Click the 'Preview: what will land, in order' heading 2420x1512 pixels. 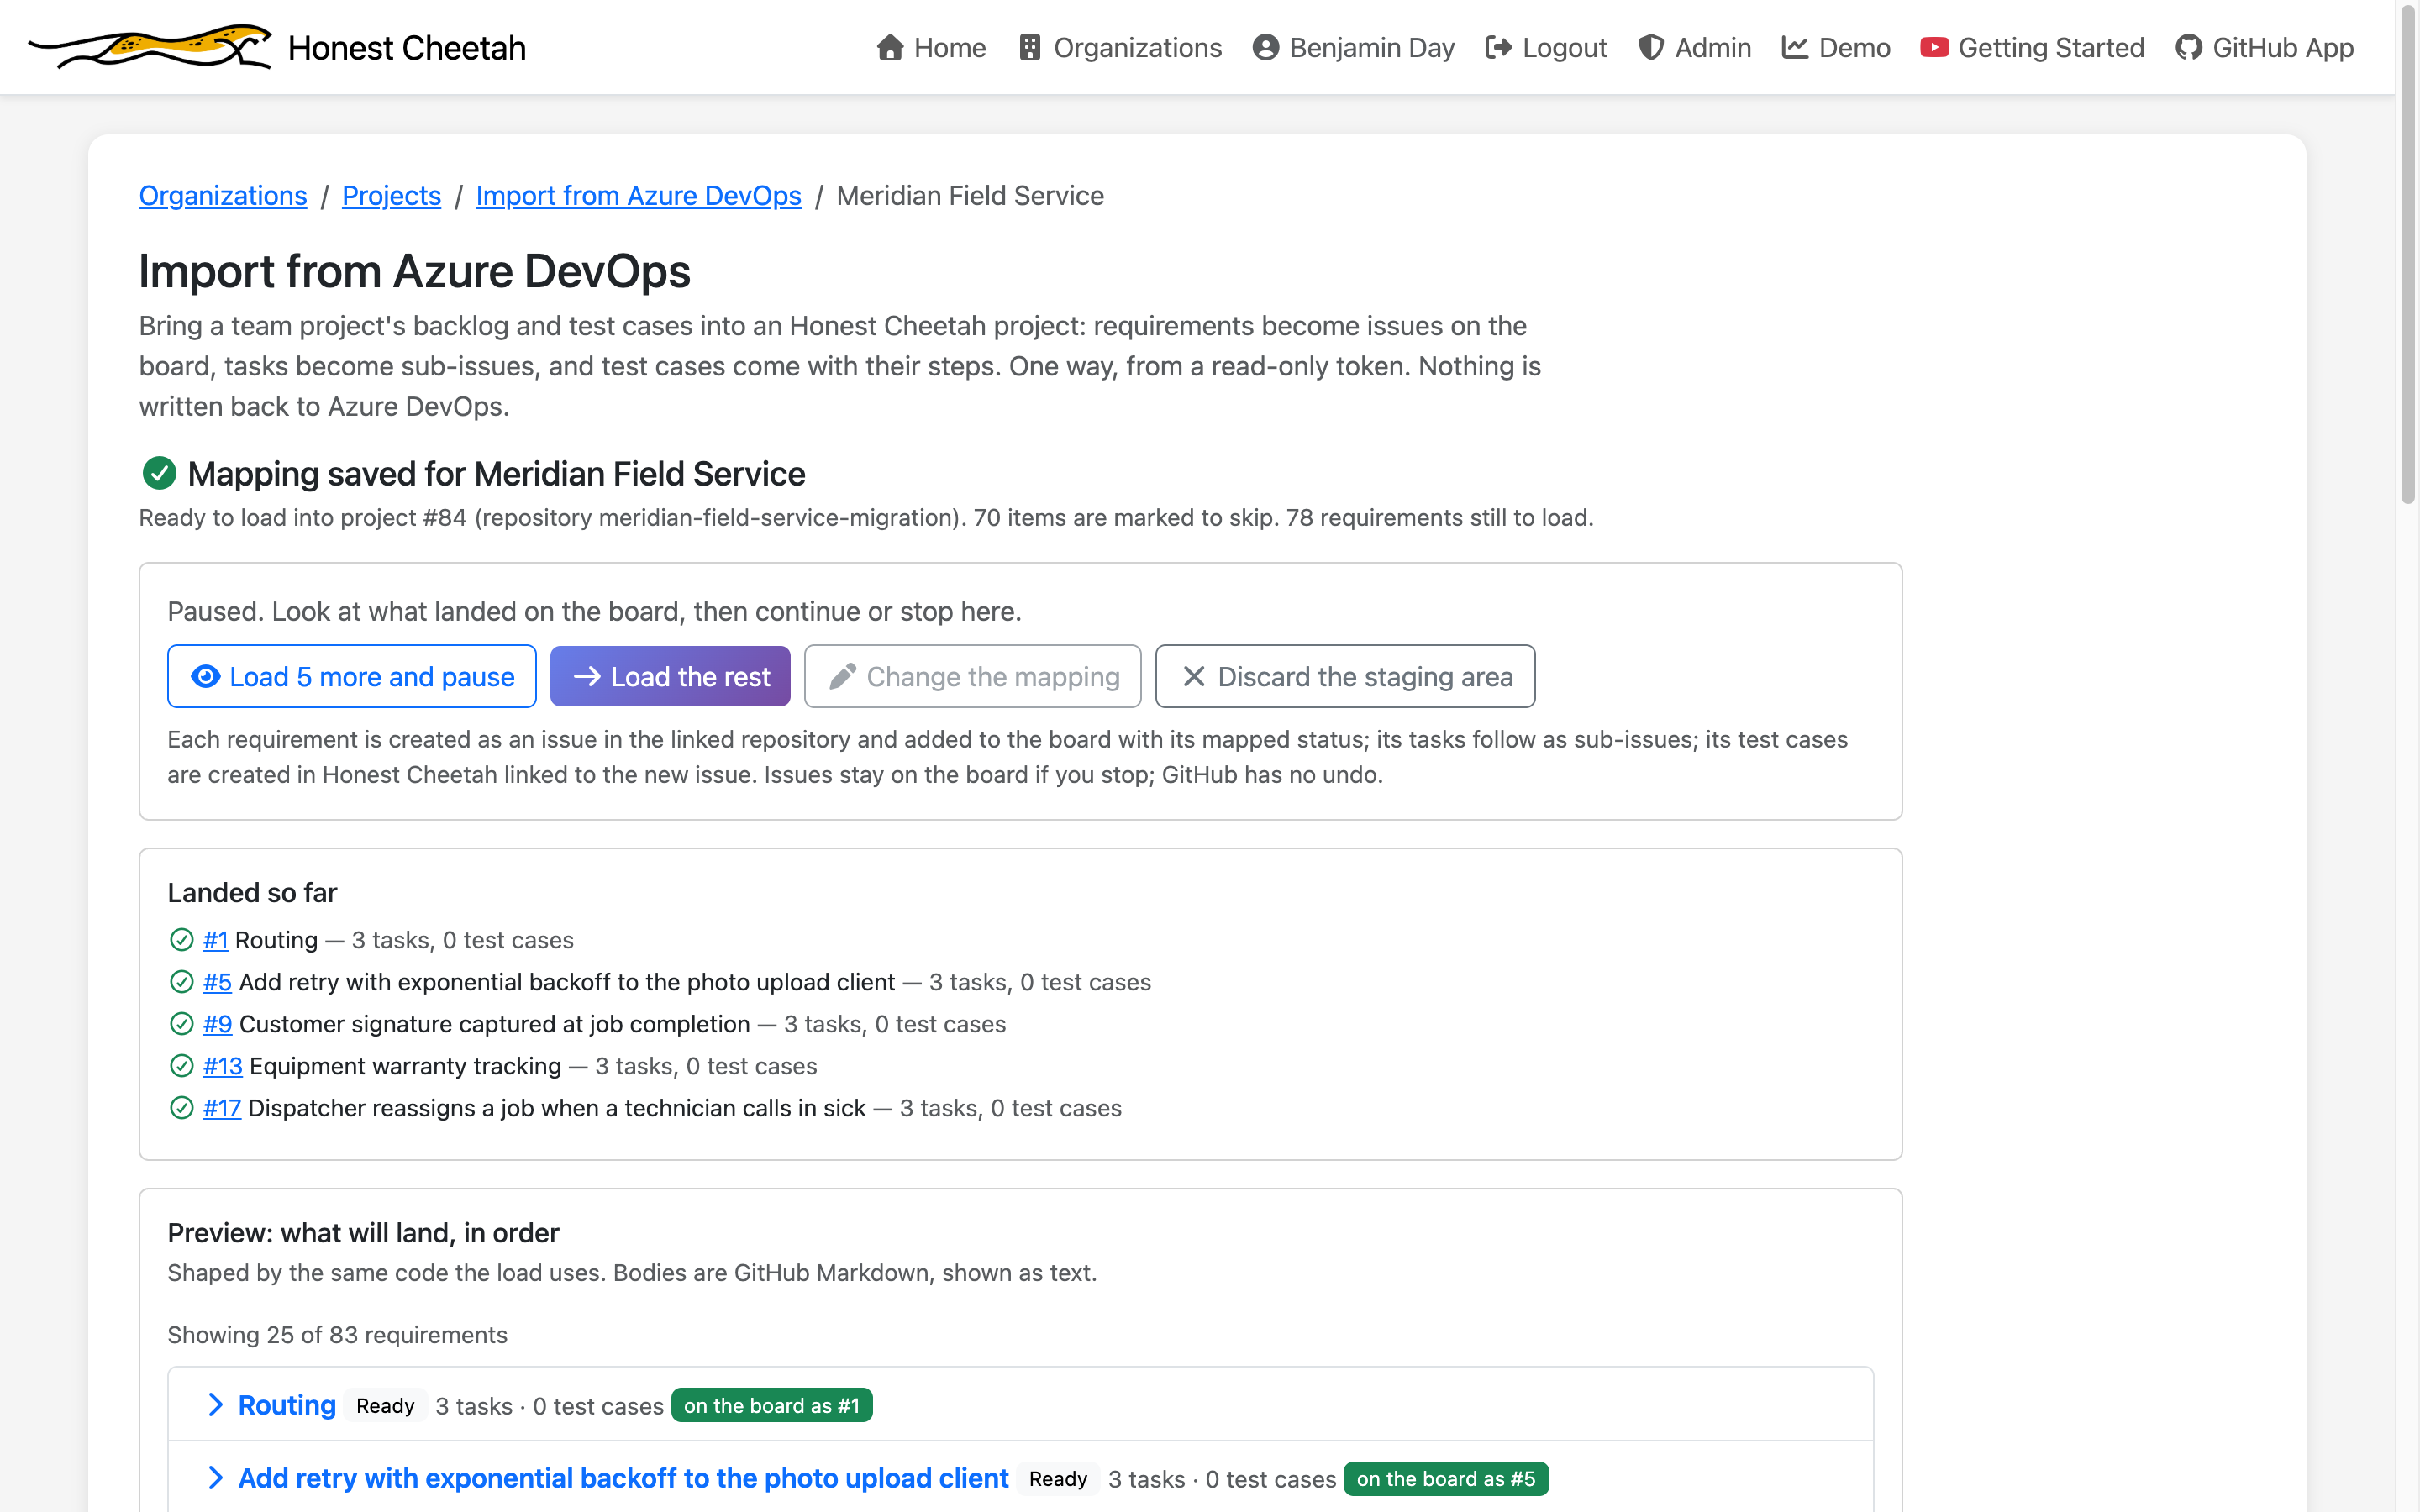[x=363, y=1232]
